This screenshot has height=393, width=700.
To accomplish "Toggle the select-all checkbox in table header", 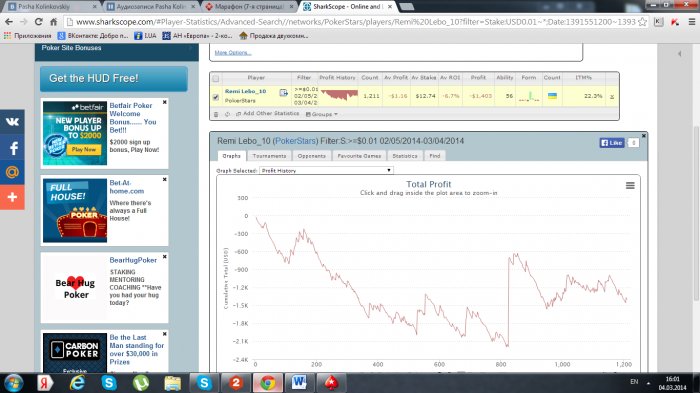I will click(x=216, y=79).
